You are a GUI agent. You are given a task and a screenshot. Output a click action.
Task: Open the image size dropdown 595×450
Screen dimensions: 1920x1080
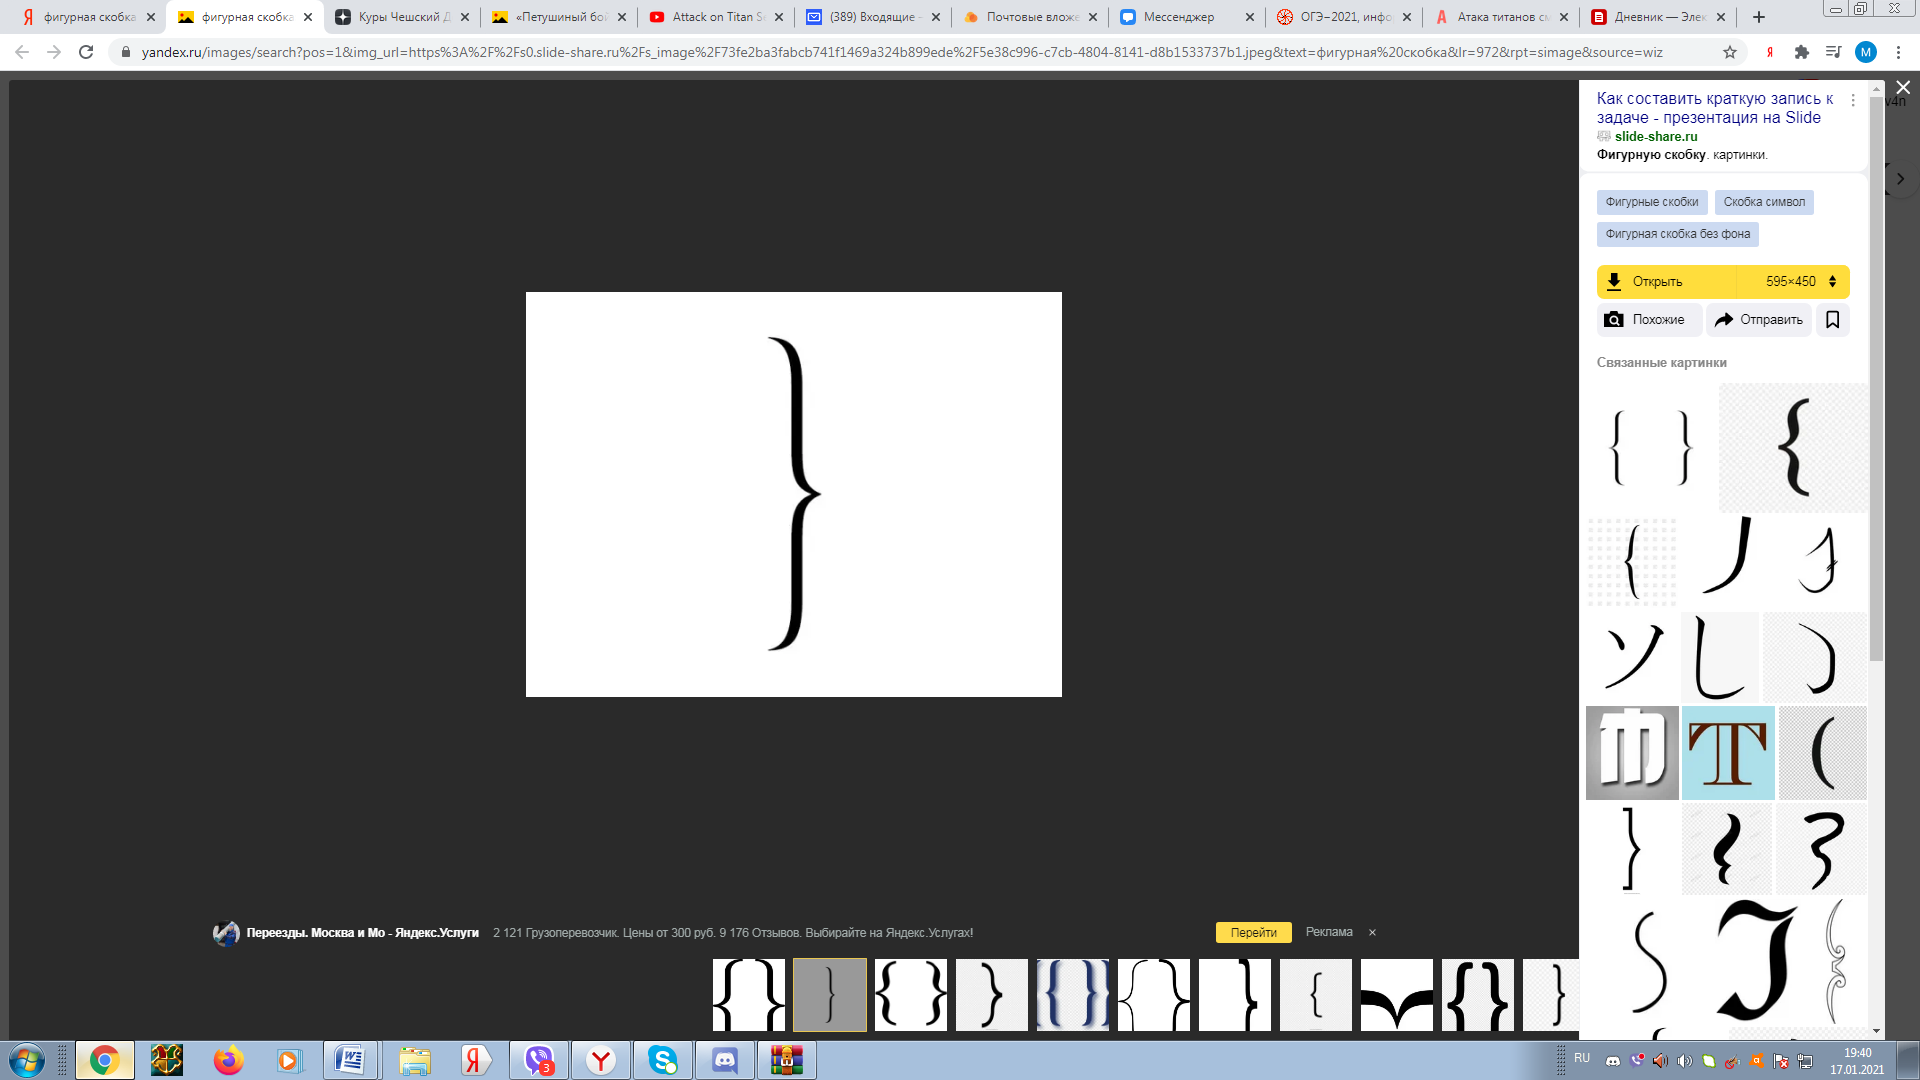point(1799,282)
